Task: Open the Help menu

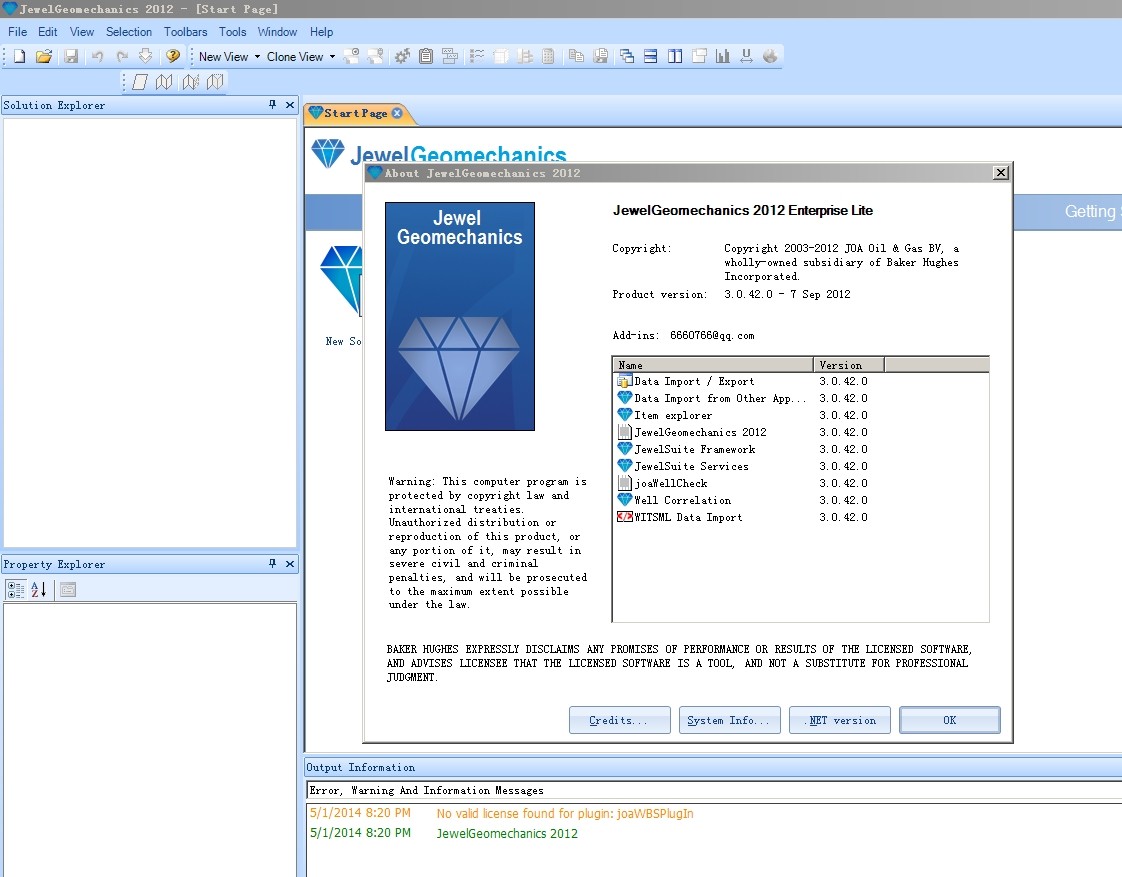Action: pyautogui.click(x=321, y=31)
